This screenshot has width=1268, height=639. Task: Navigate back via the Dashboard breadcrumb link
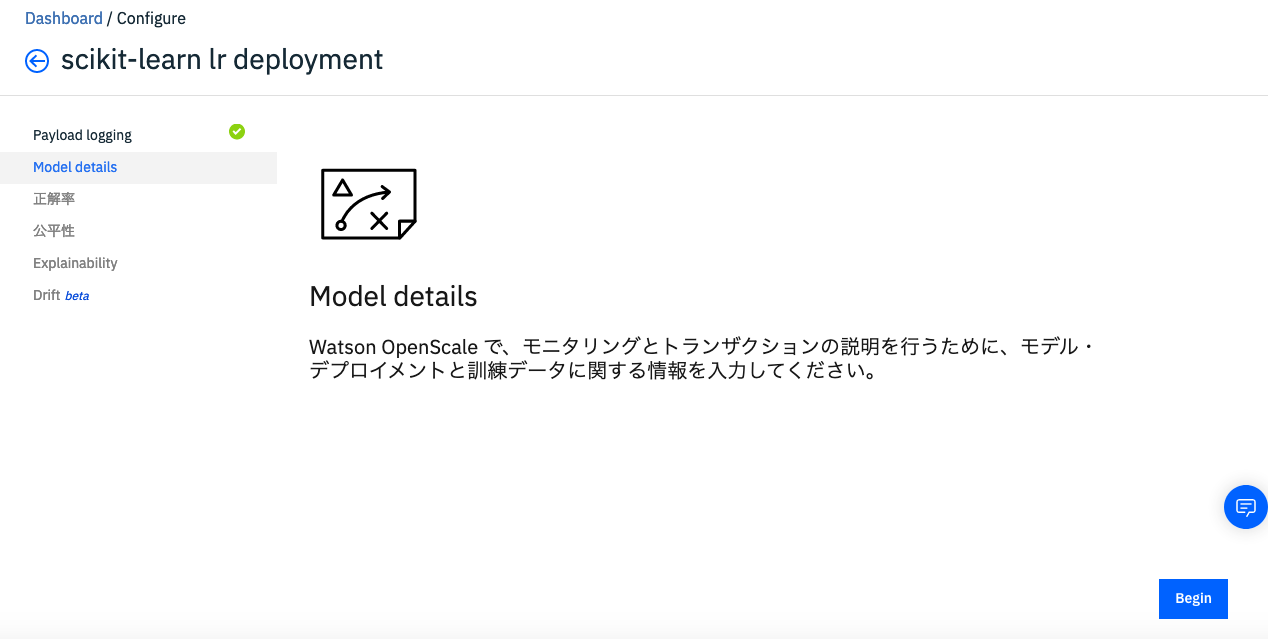(x=64, y=17)
